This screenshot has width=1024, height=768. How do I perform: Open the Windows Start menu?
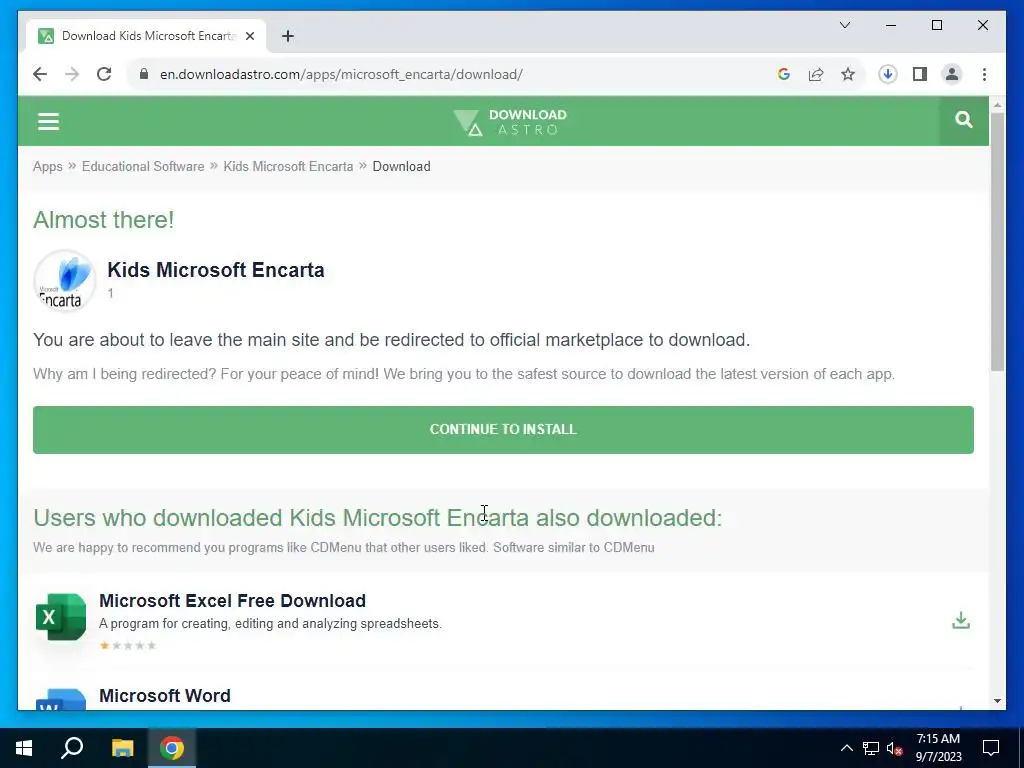[24, 748]
